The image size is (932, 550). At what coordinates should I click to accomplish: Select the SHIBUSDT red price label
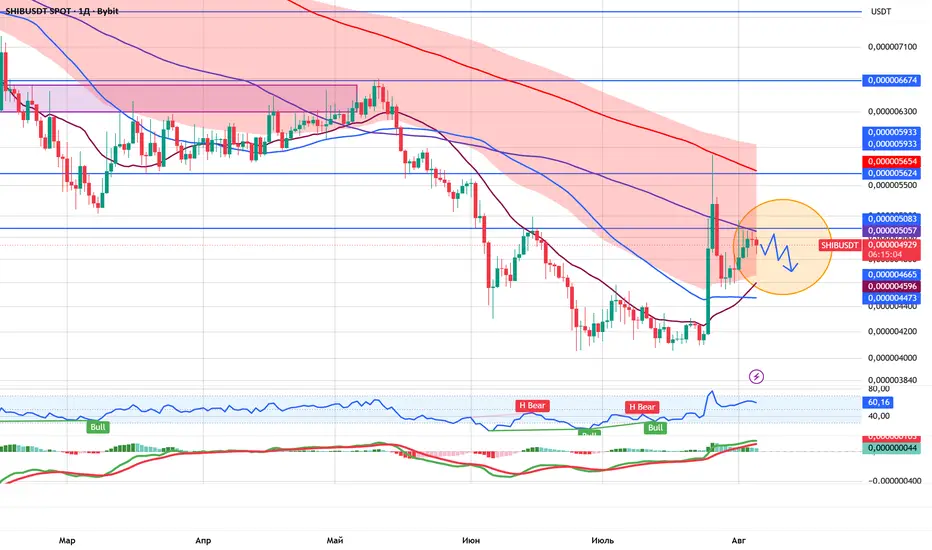[839, 245]
